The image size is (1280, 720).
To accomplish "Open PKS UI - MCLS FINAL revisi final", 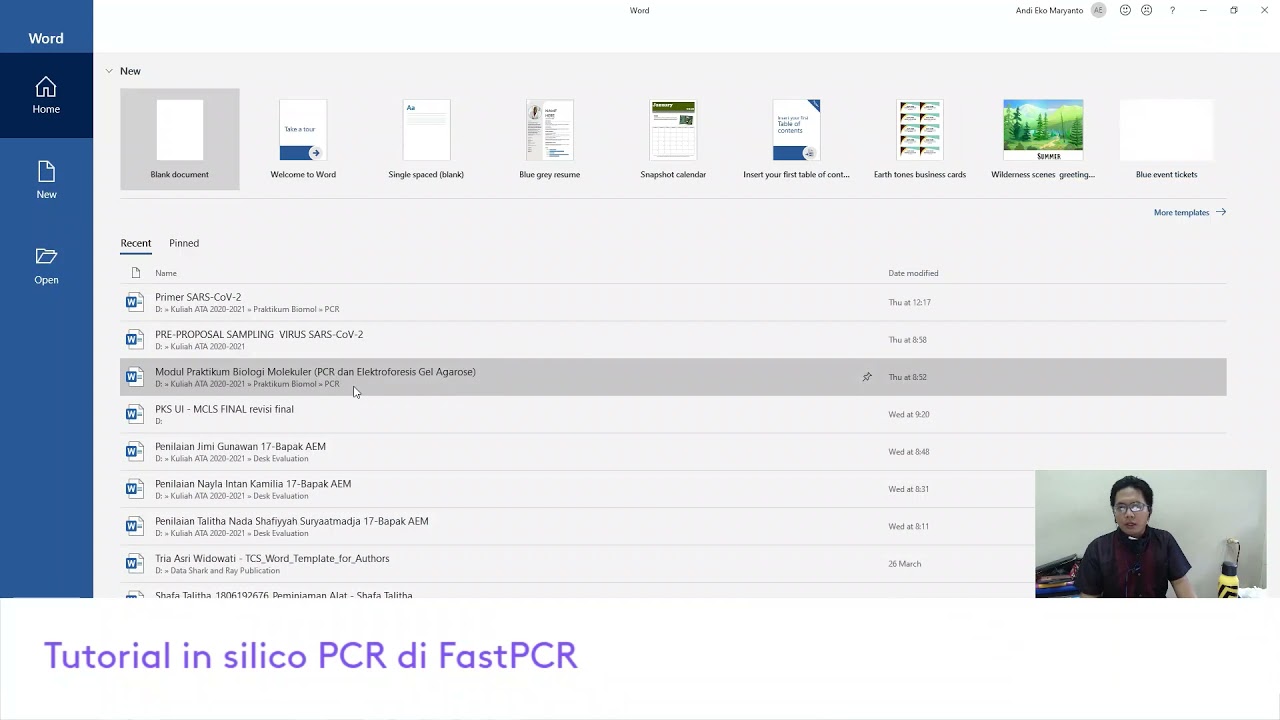I will coord(673,414).
